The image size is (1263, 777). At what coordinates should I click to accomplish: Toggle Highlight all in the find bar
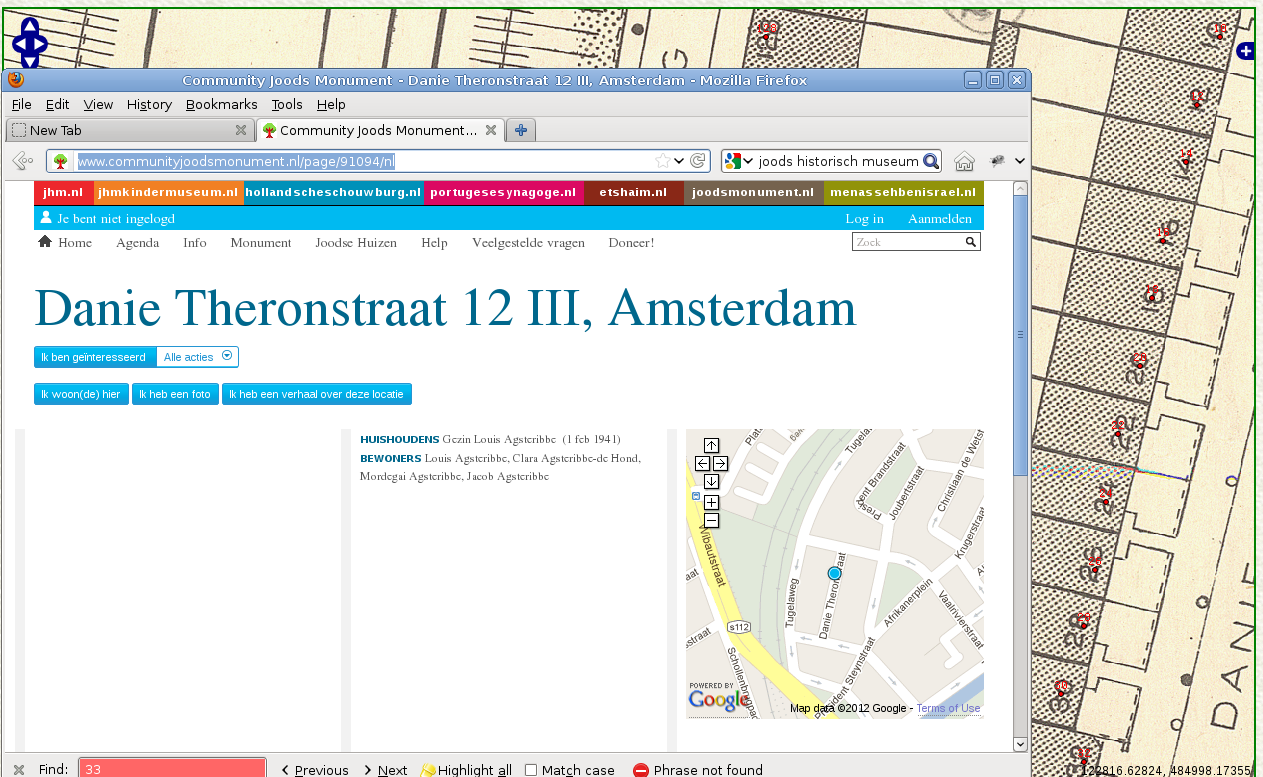point(465,770)
